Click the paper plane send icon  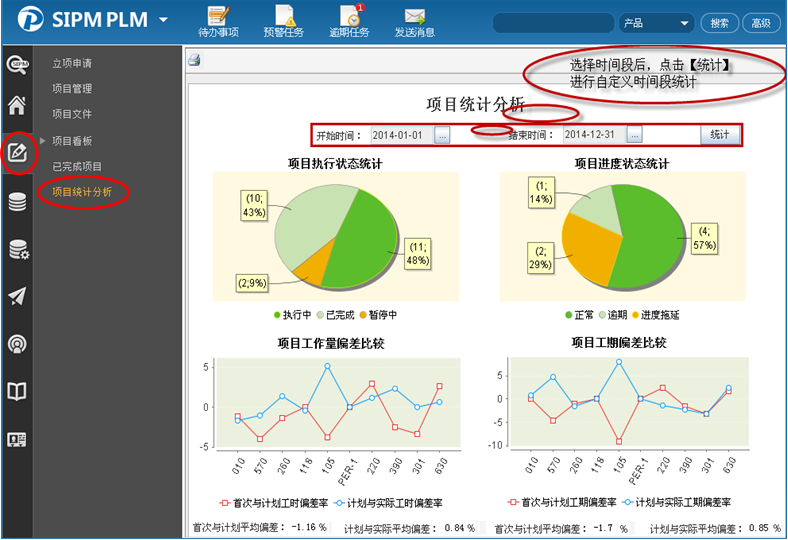coord(16,296)
